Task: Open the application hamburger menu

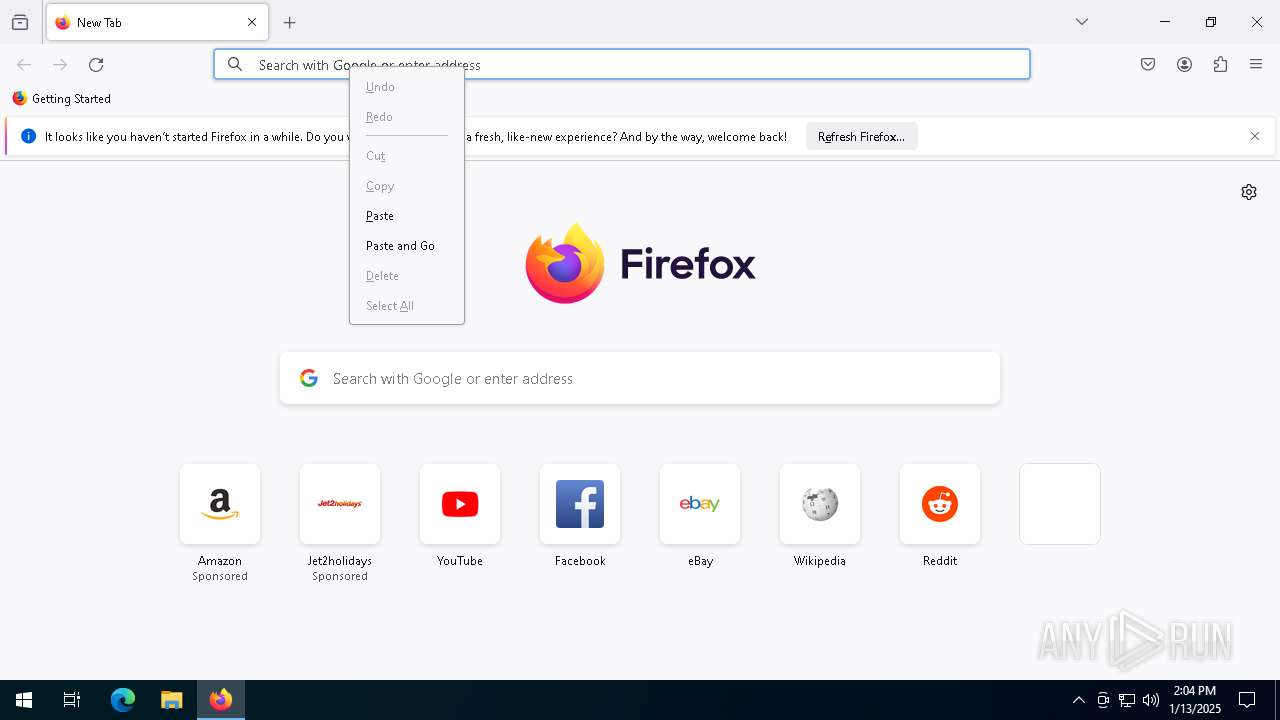Action: 1256,64
